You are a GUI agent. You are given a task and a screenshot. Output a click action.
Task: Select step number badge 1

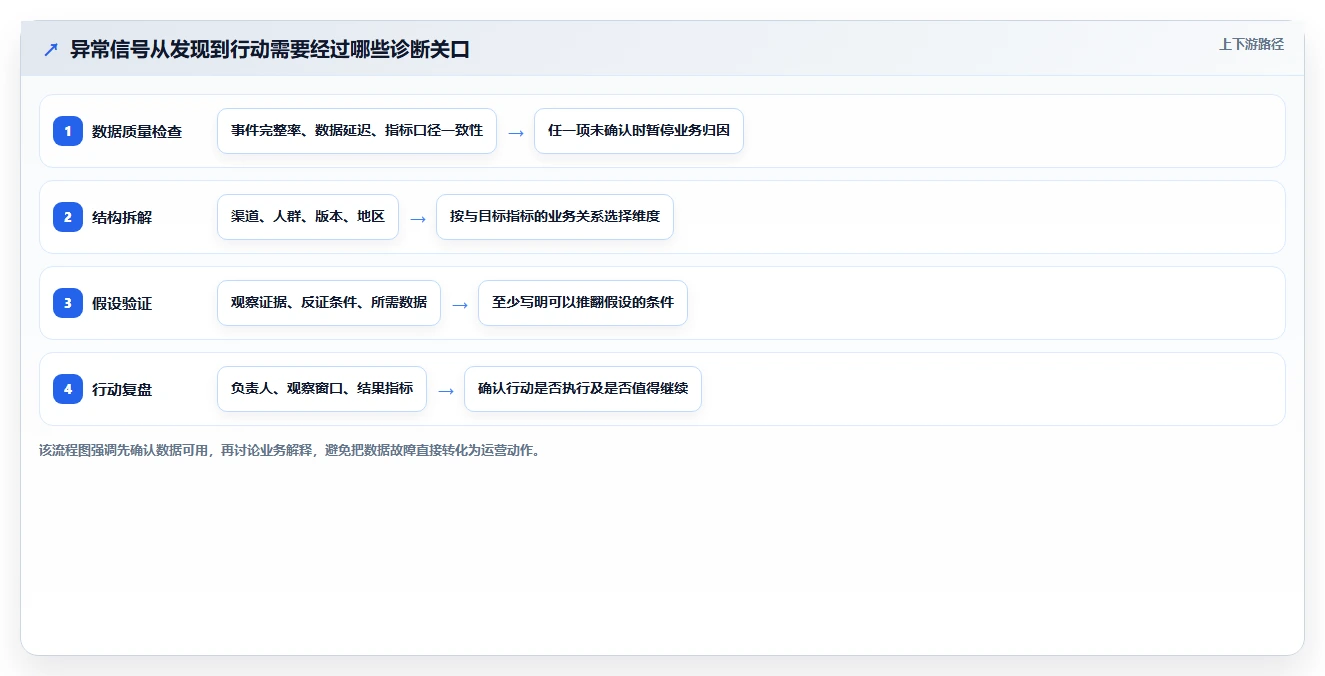(68, 131)
